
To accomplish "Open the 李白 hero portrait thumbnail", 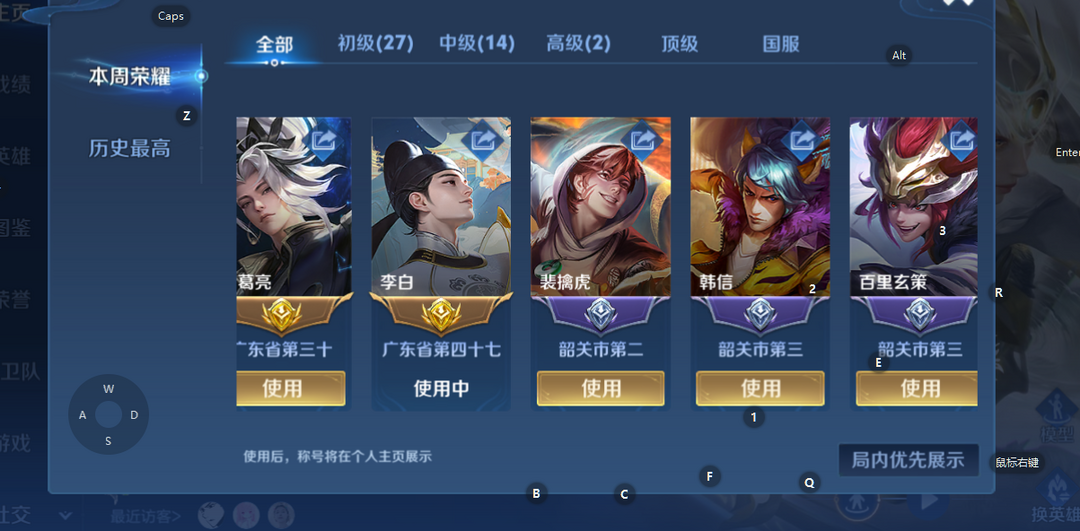I will coord(441,207).
